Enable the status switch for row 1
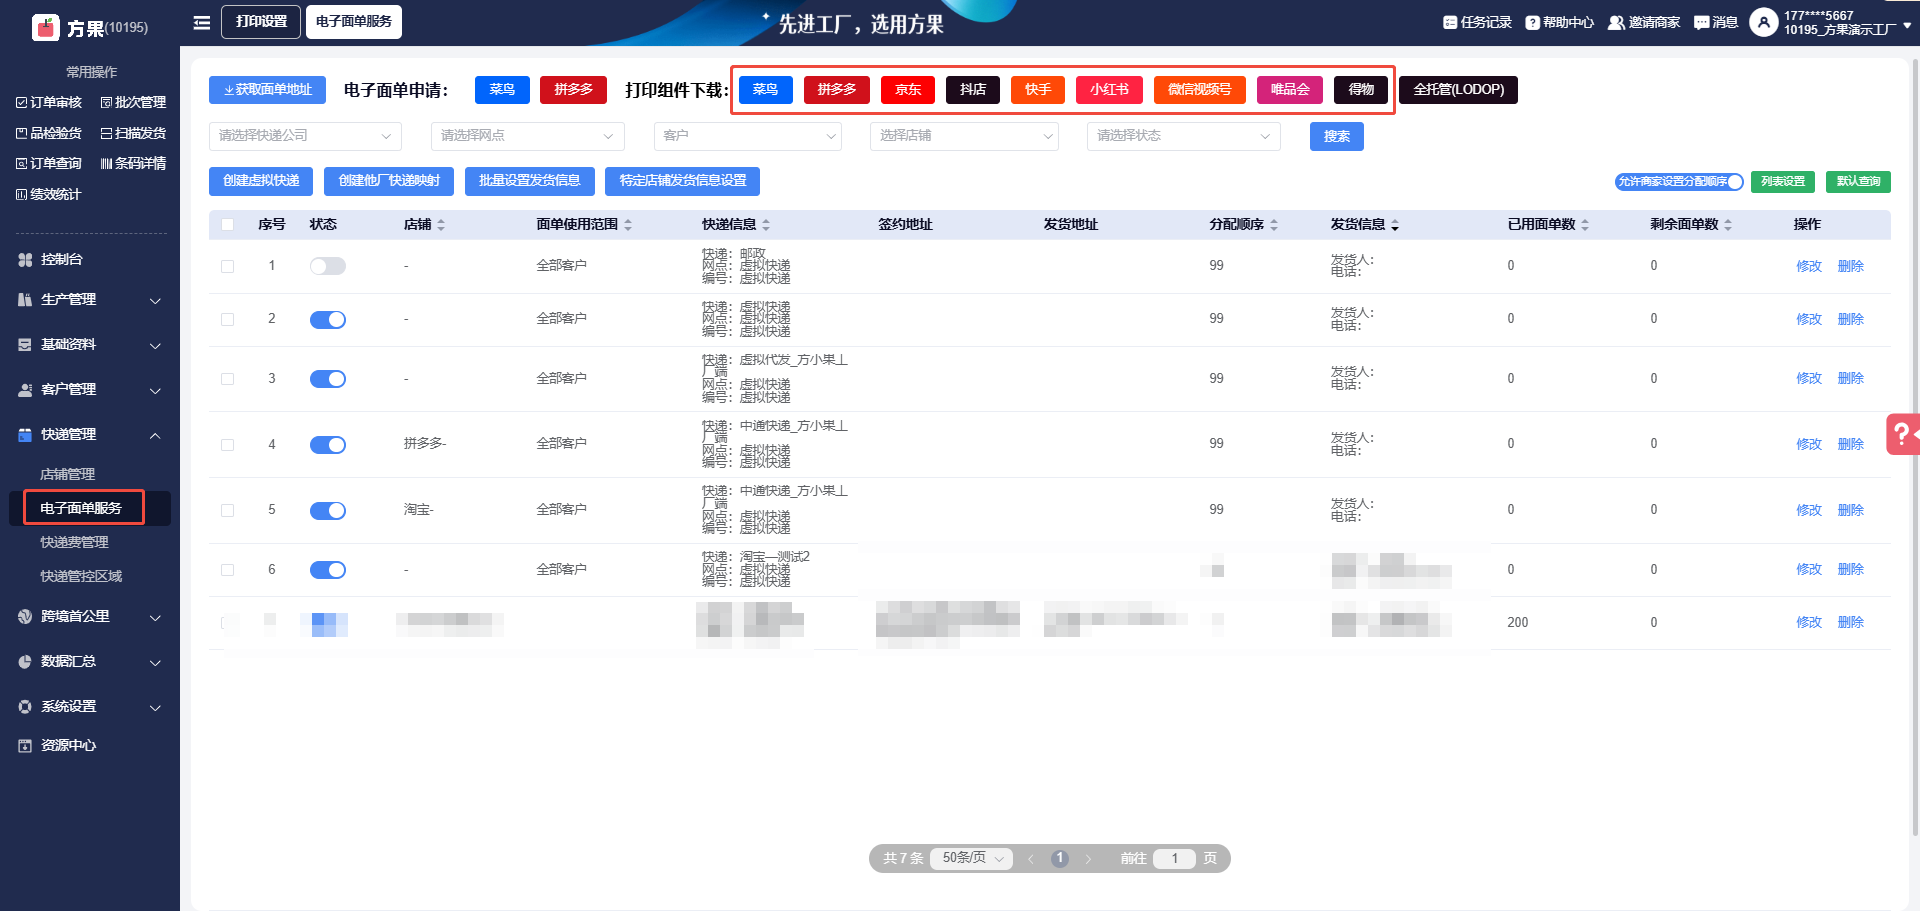 pyautogui.click(x=328, y=266)
